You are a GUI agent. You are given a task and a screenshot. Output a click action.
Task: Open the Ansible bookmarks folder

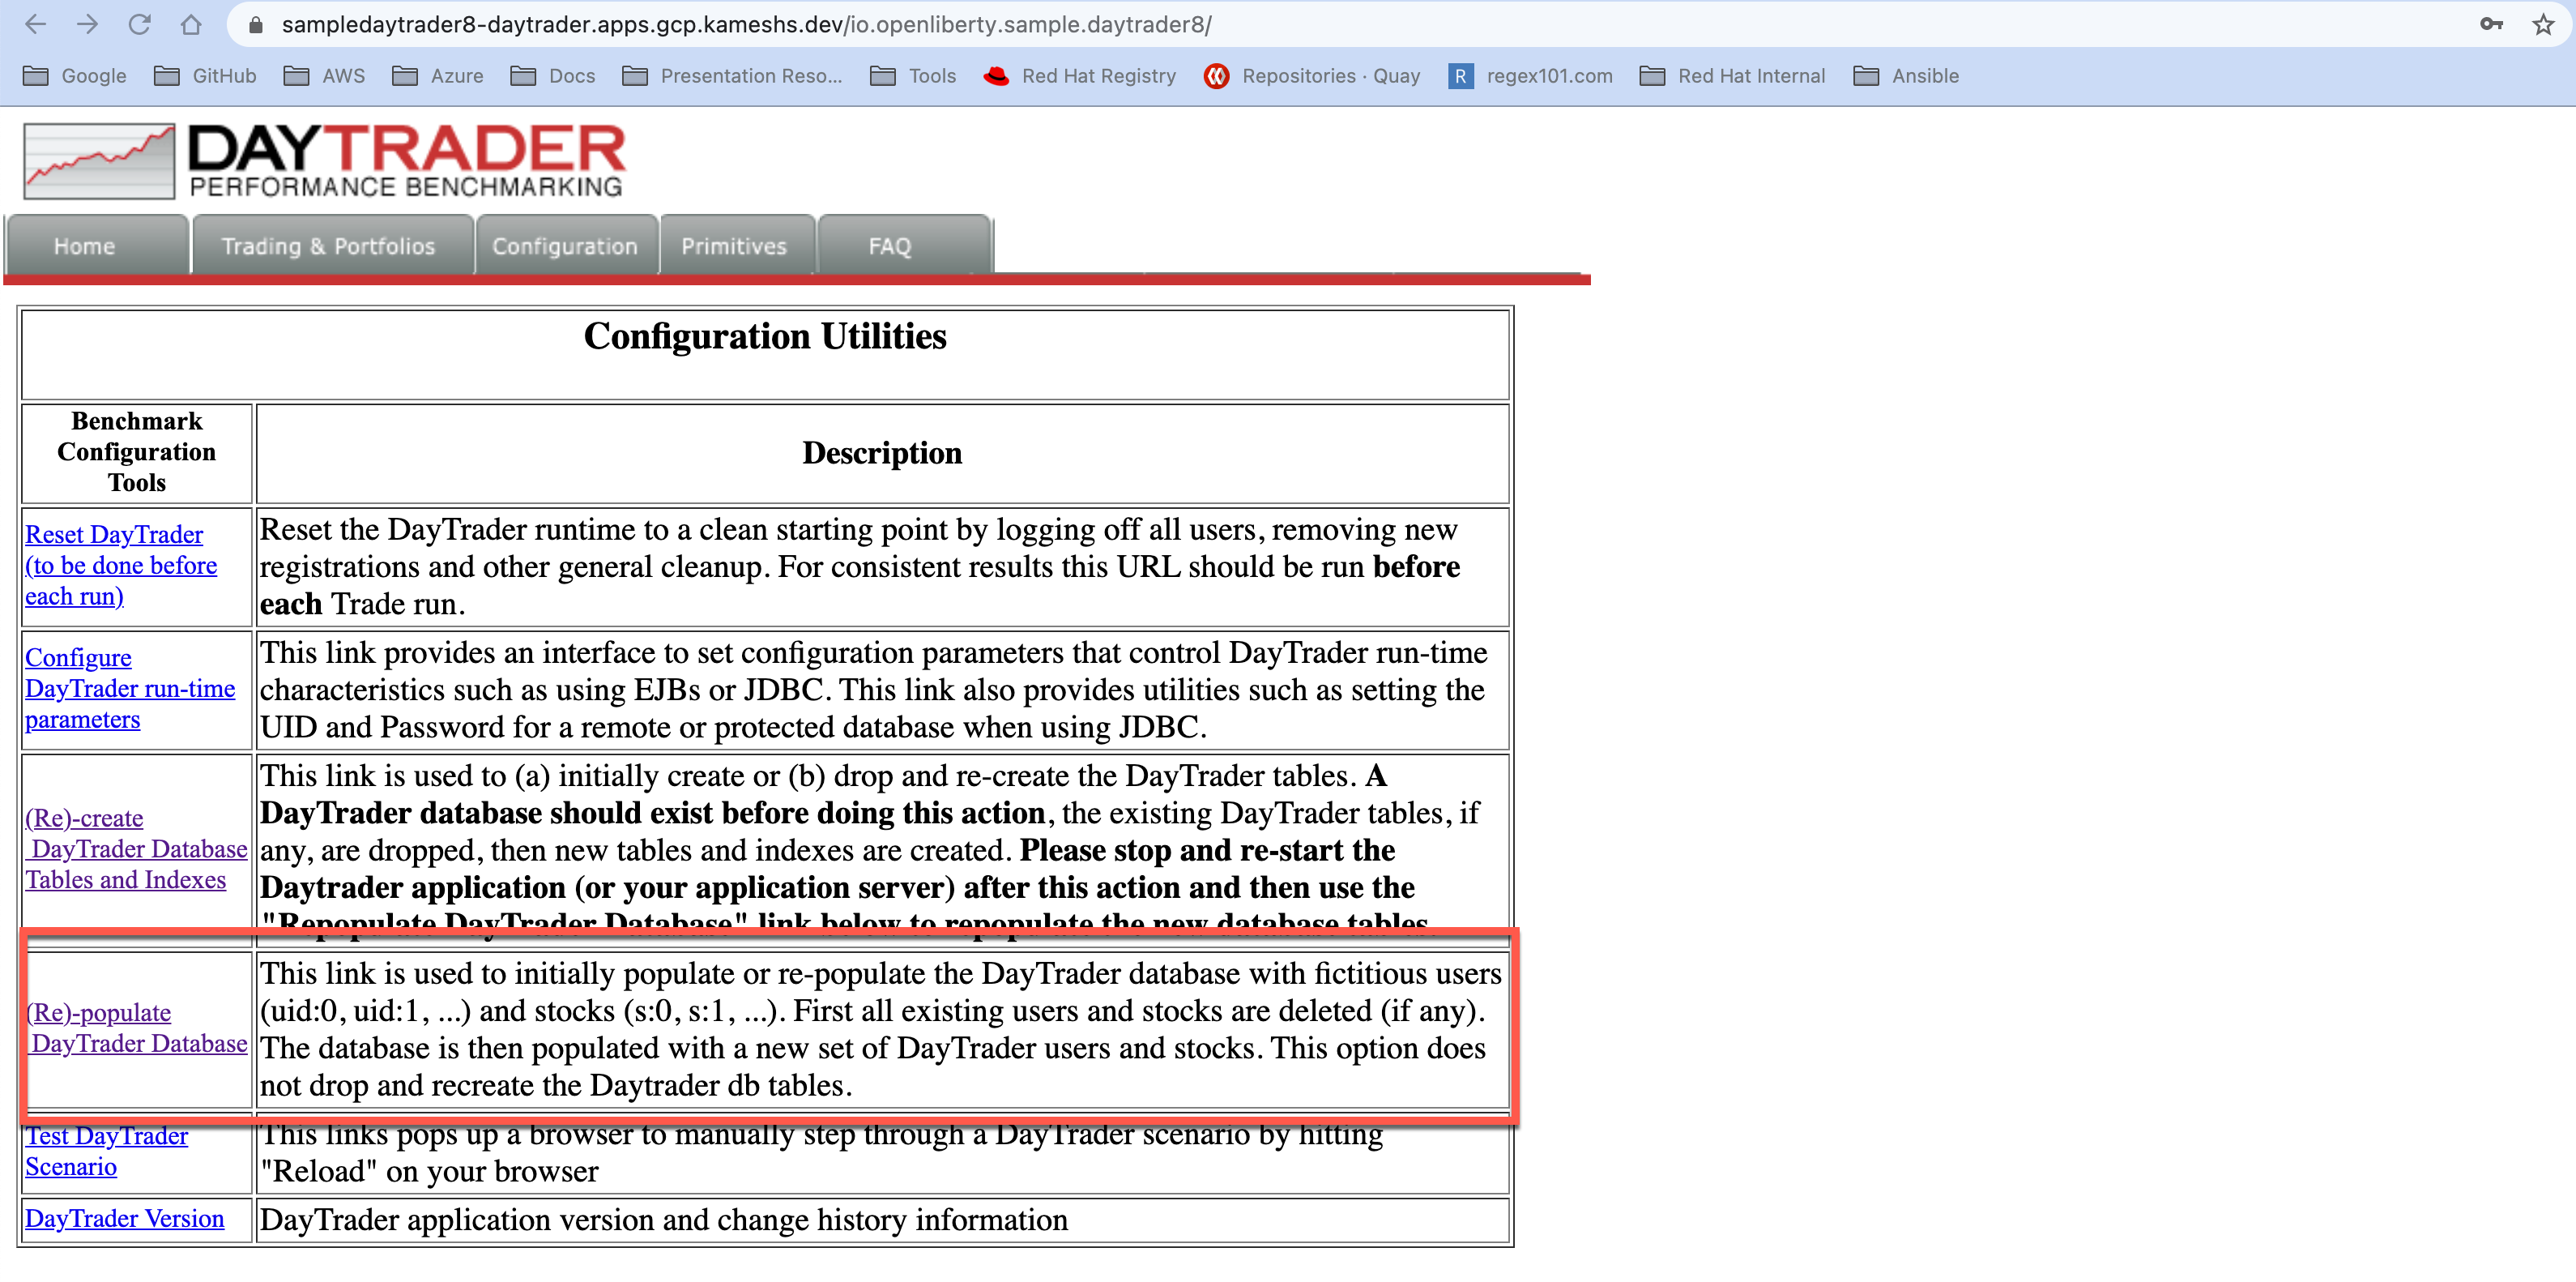pos(1906,76)
